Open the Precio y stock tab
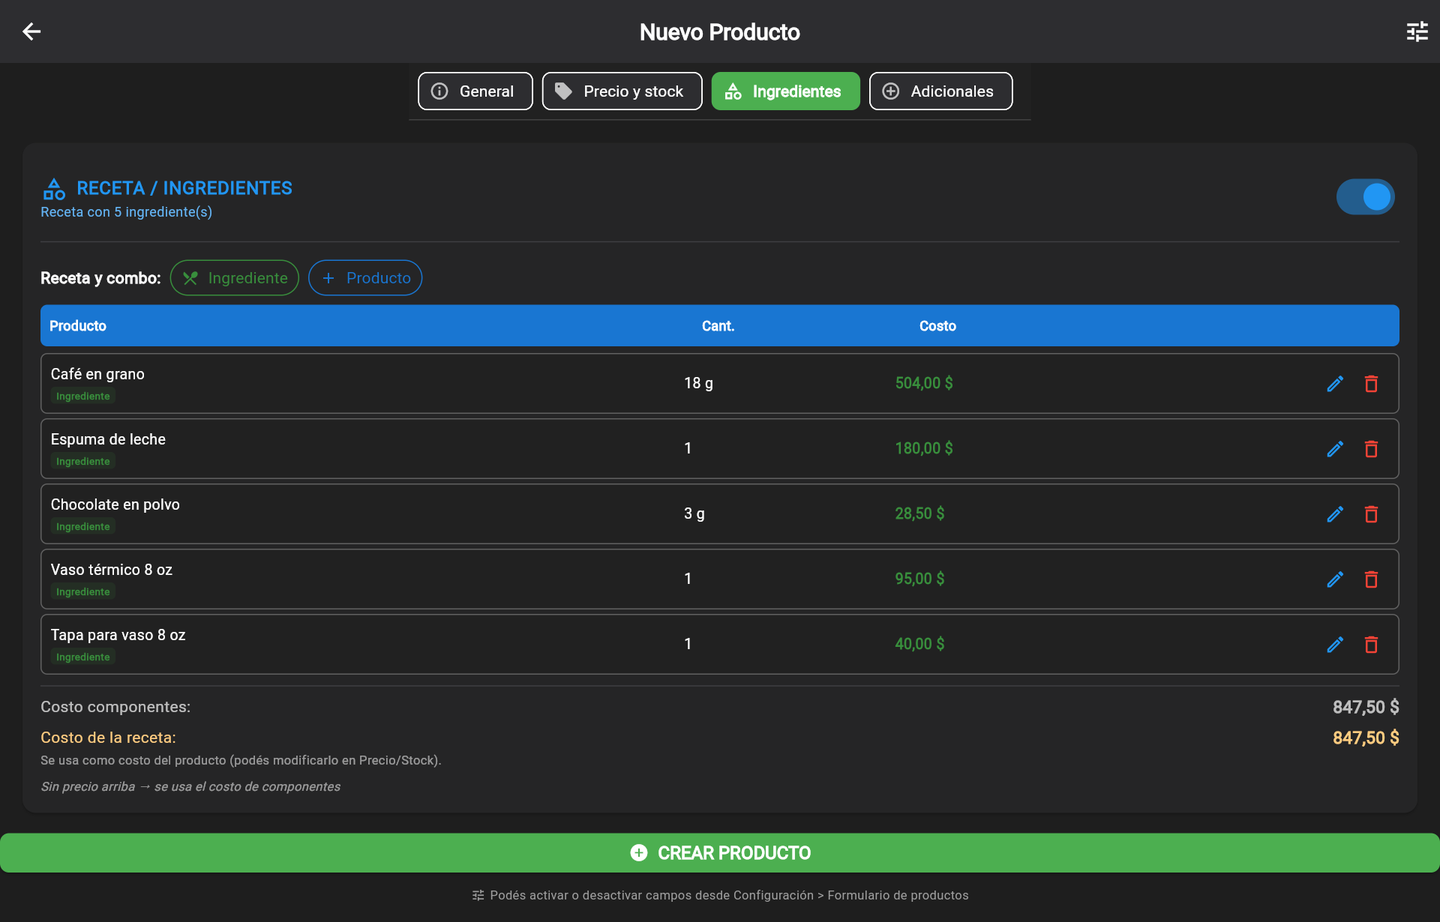 pos(622,91)
